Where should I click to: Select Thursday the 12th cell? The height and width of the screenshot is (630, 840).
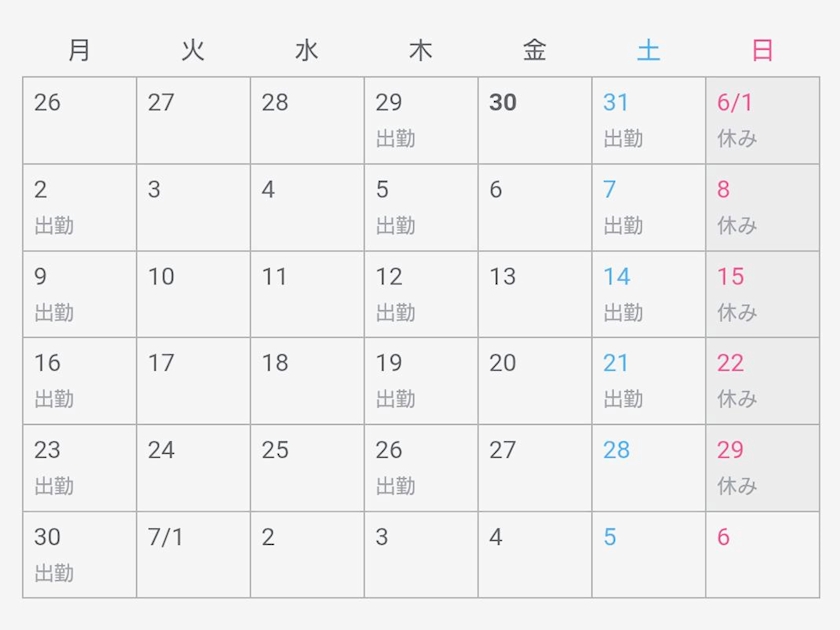(421, 294)
